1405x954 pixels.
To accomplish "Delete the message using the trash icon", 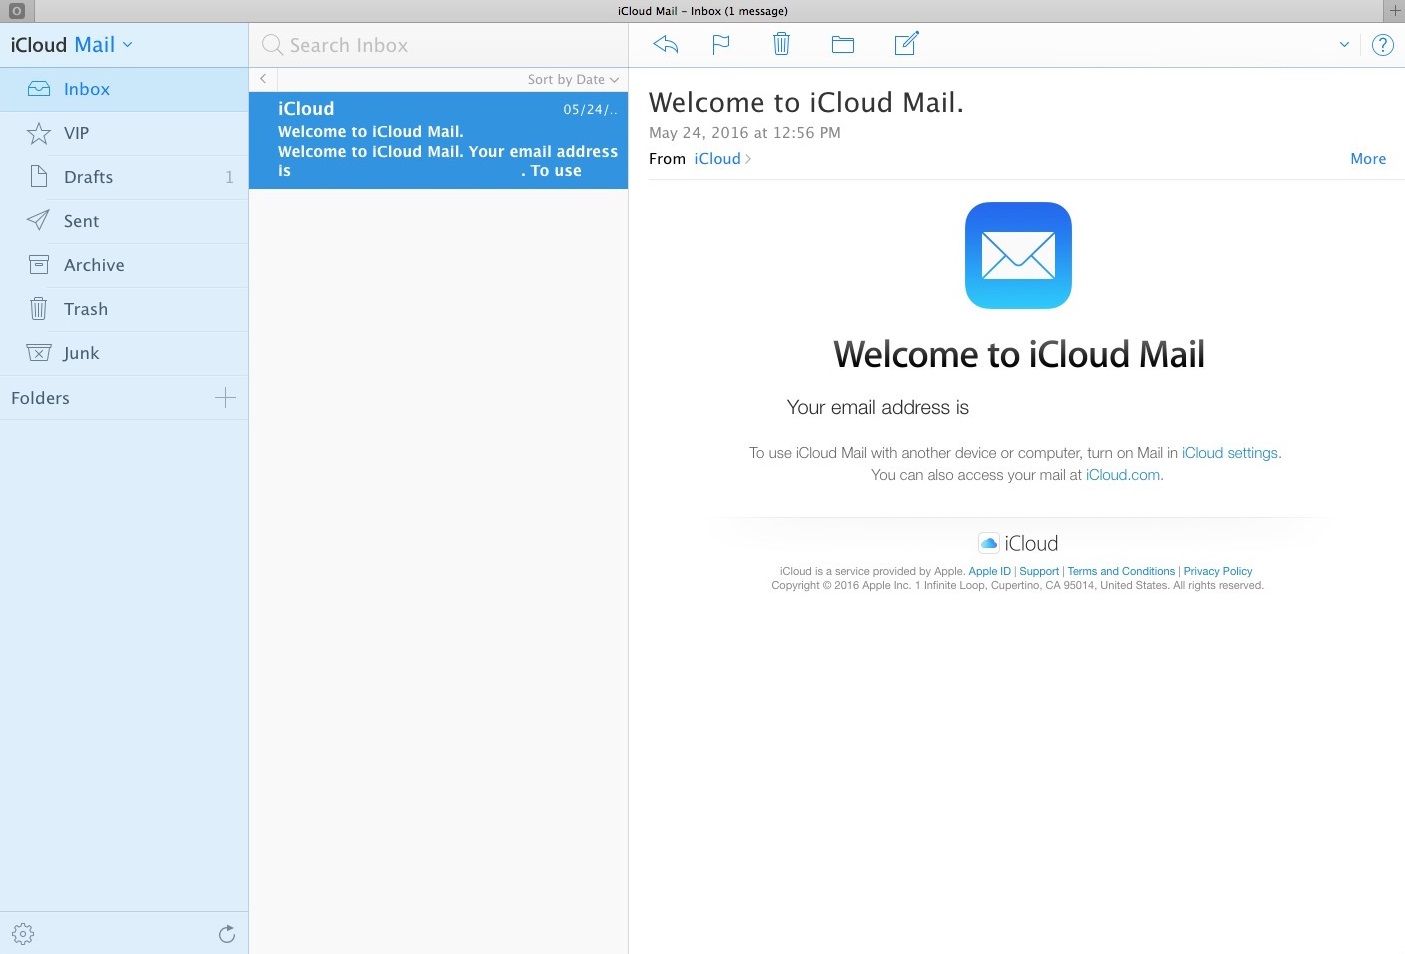I will (781, 44).
